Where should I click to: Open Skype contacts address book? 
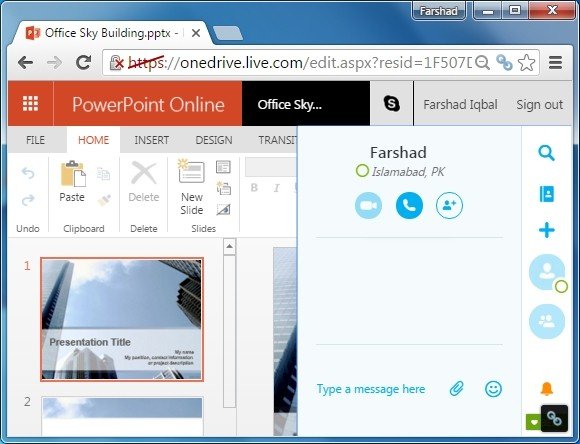[547, 194]
